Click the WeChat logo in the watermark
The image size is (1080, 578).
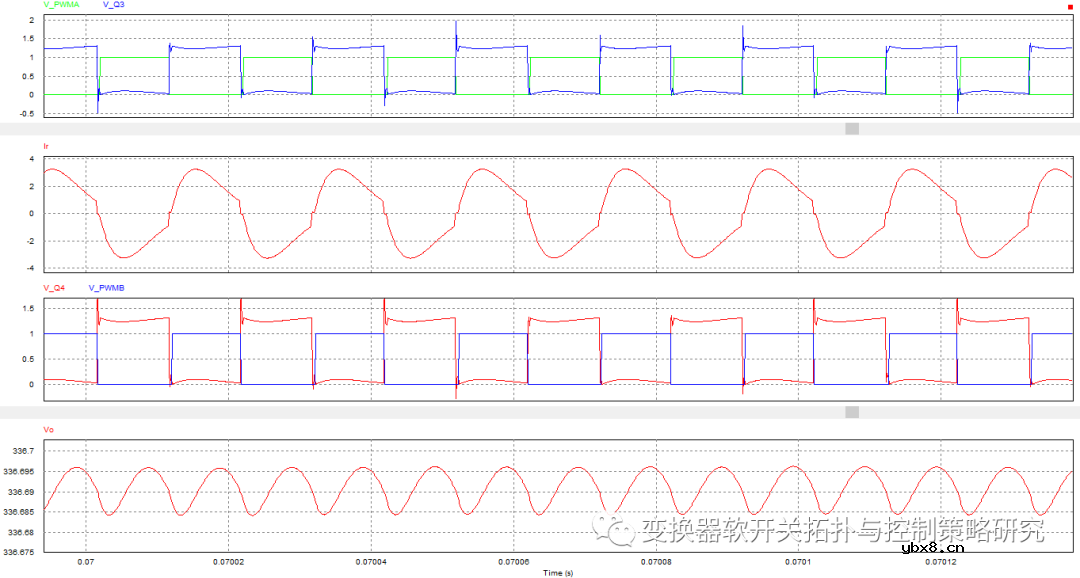click(615, 529)
